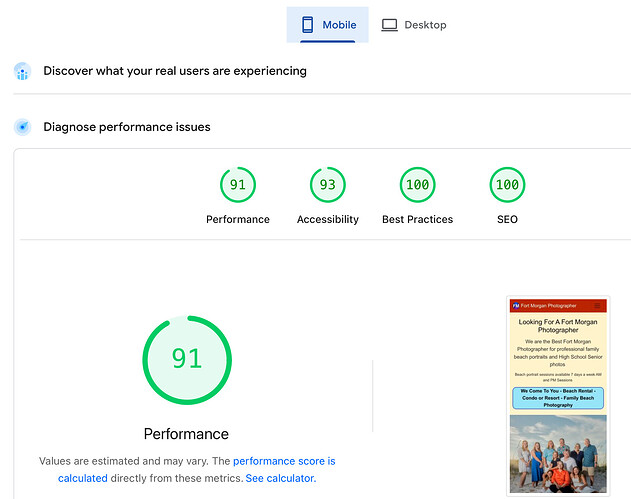Switch to the Mobile tab
Screen dimensions: 631x499
(x=328, y=25)
